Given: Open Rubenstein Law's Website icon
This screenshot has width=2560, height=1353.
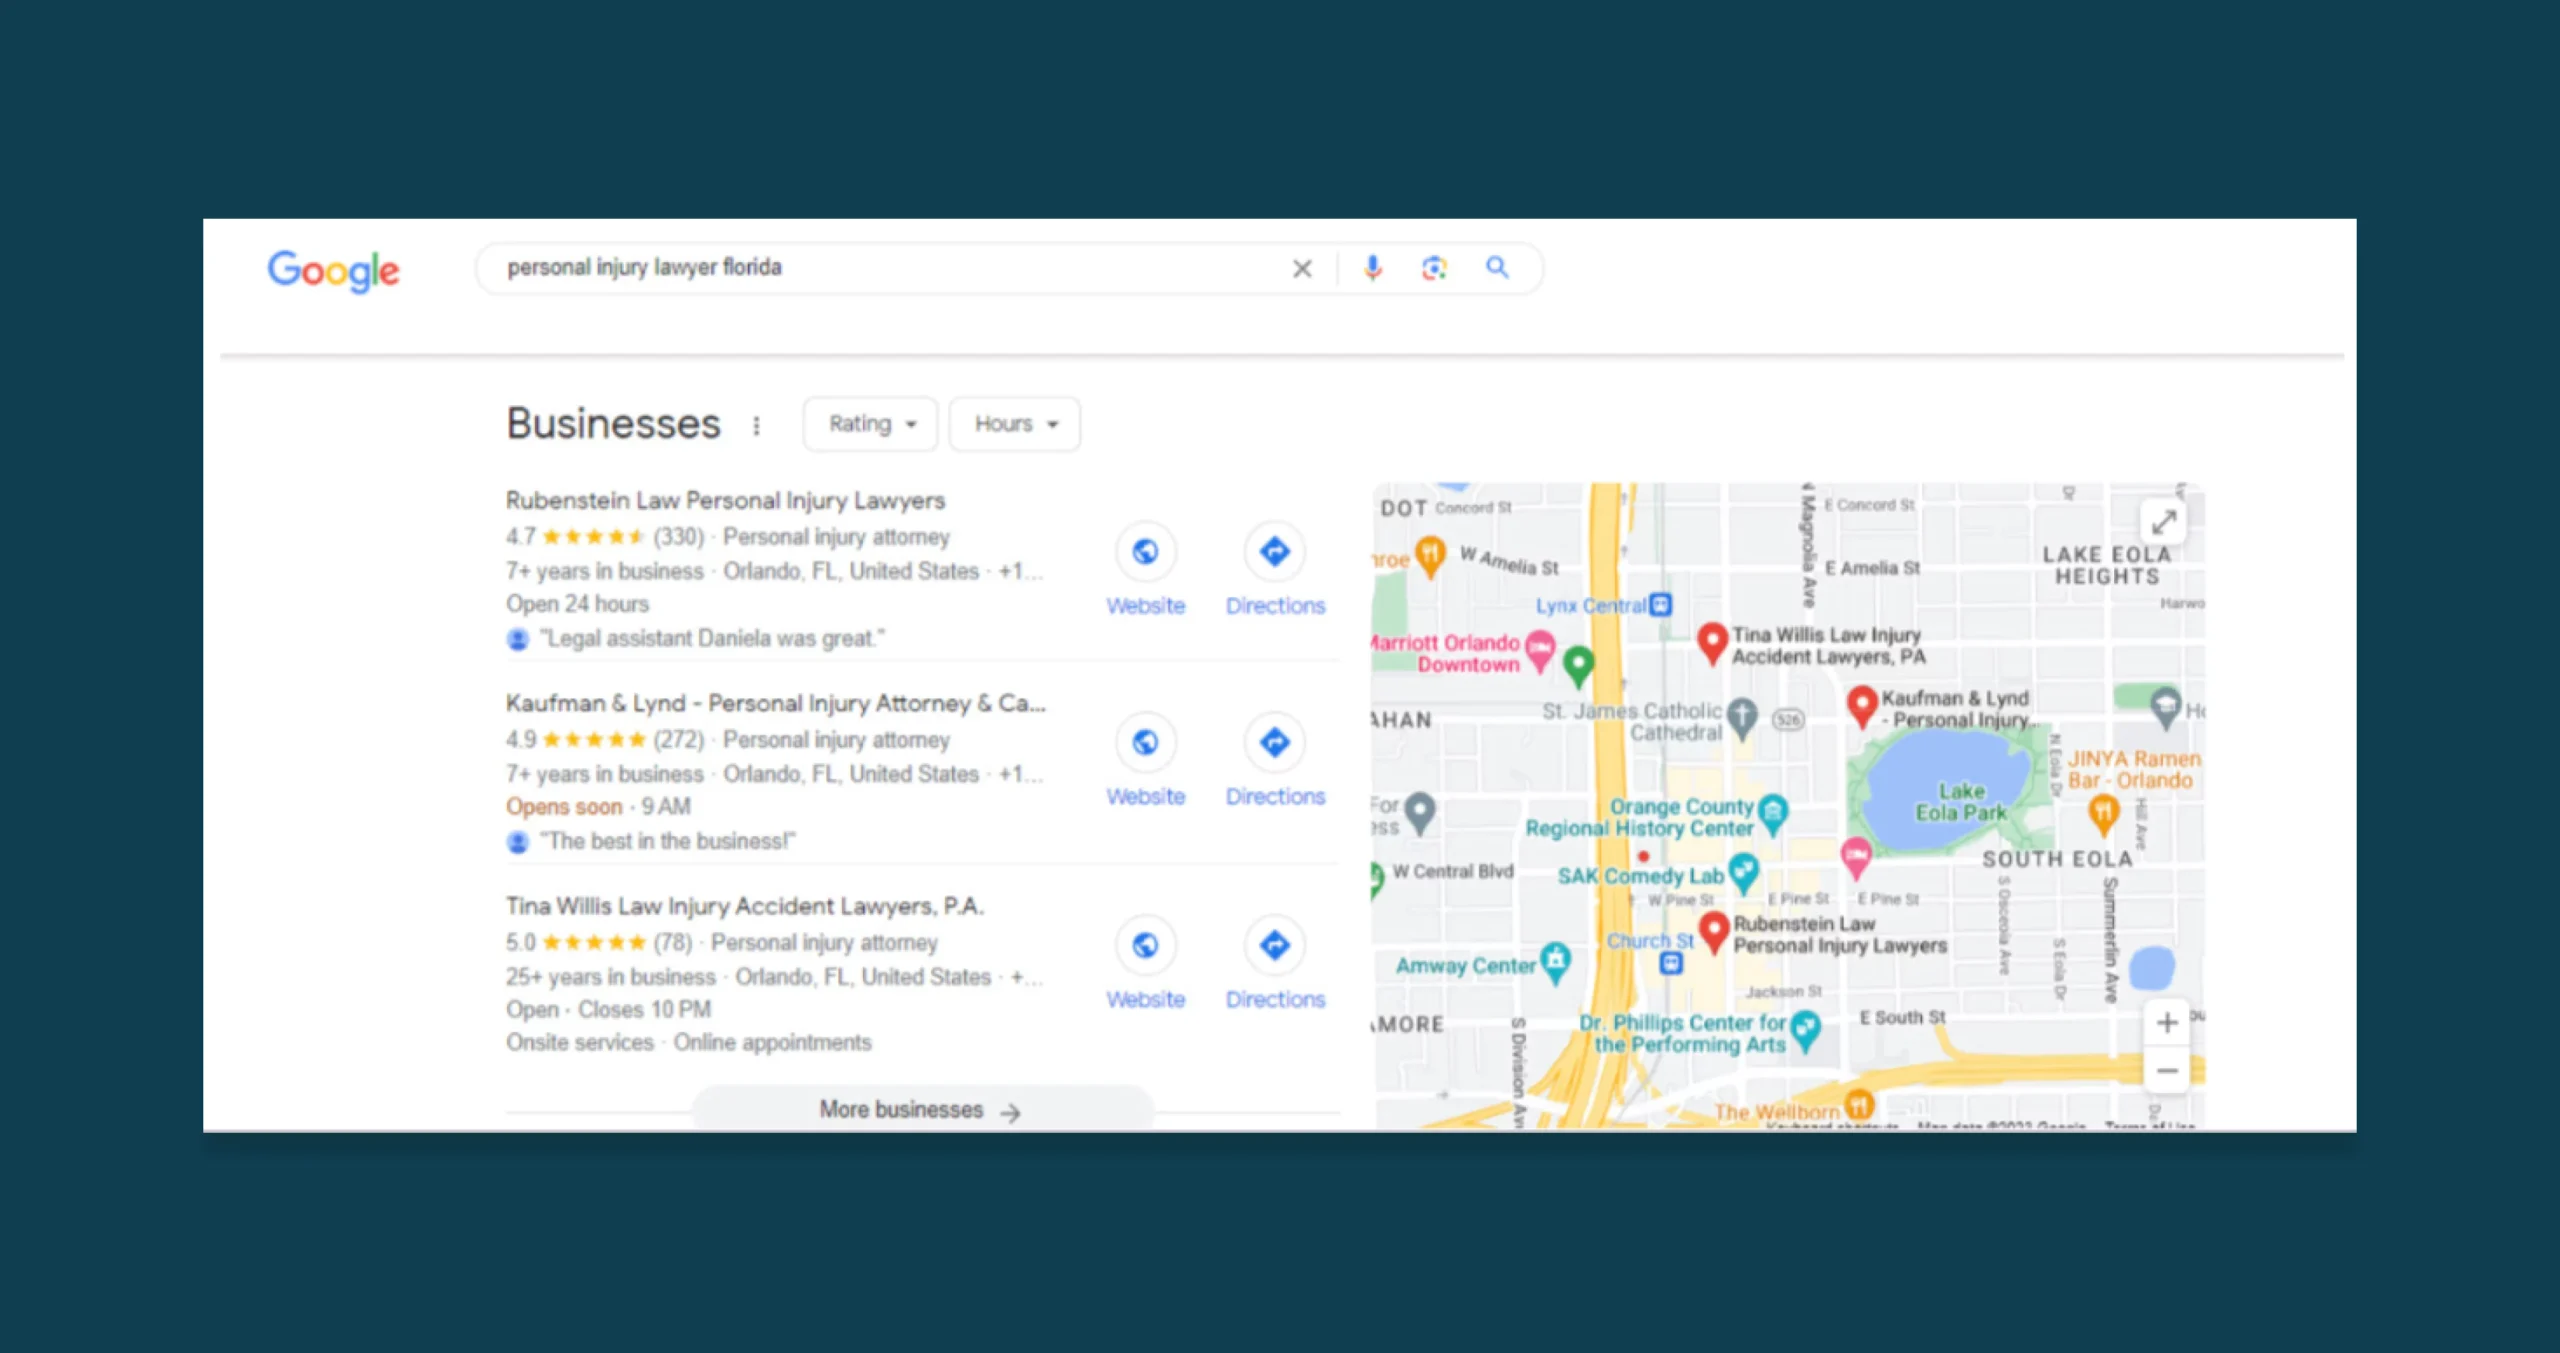Looking at the screenshot, I should (x=1145, y=551).
